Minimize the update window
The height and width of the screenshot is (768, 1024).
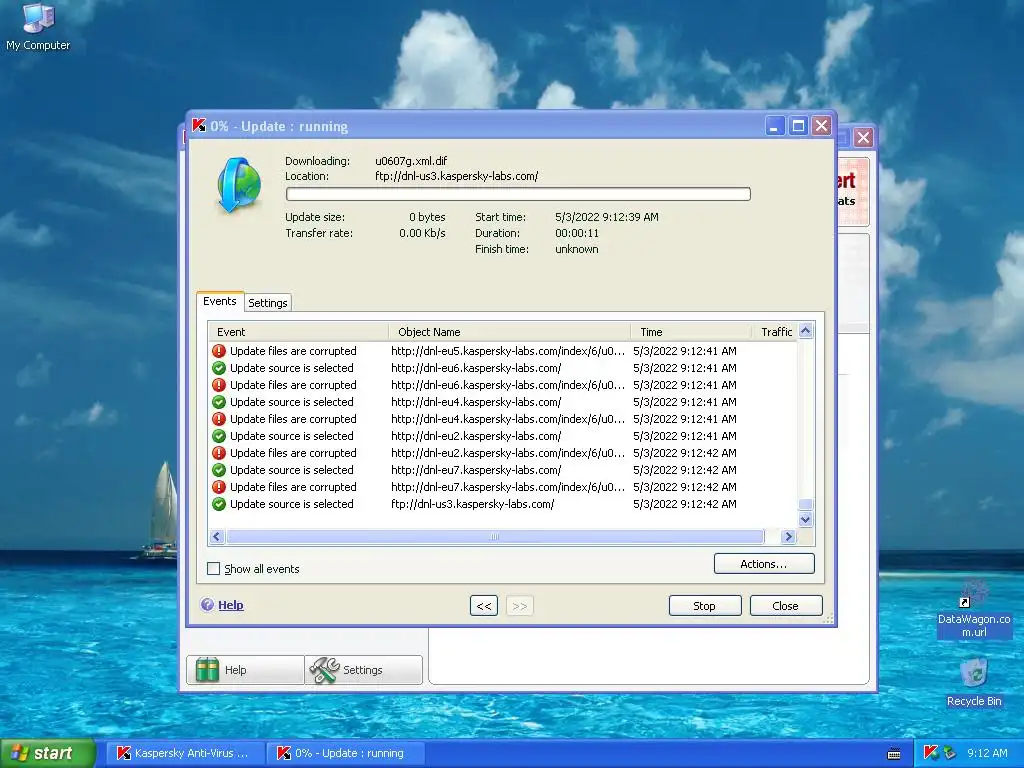pos(775,125)
